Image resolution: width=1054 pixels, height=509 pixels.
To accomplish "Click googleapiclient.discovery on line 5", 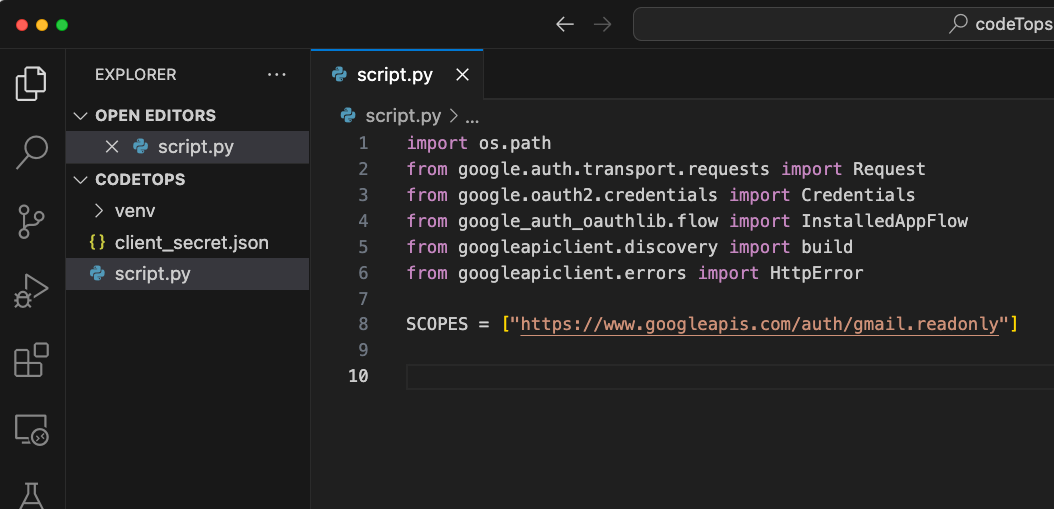I will tap(588, 247).
